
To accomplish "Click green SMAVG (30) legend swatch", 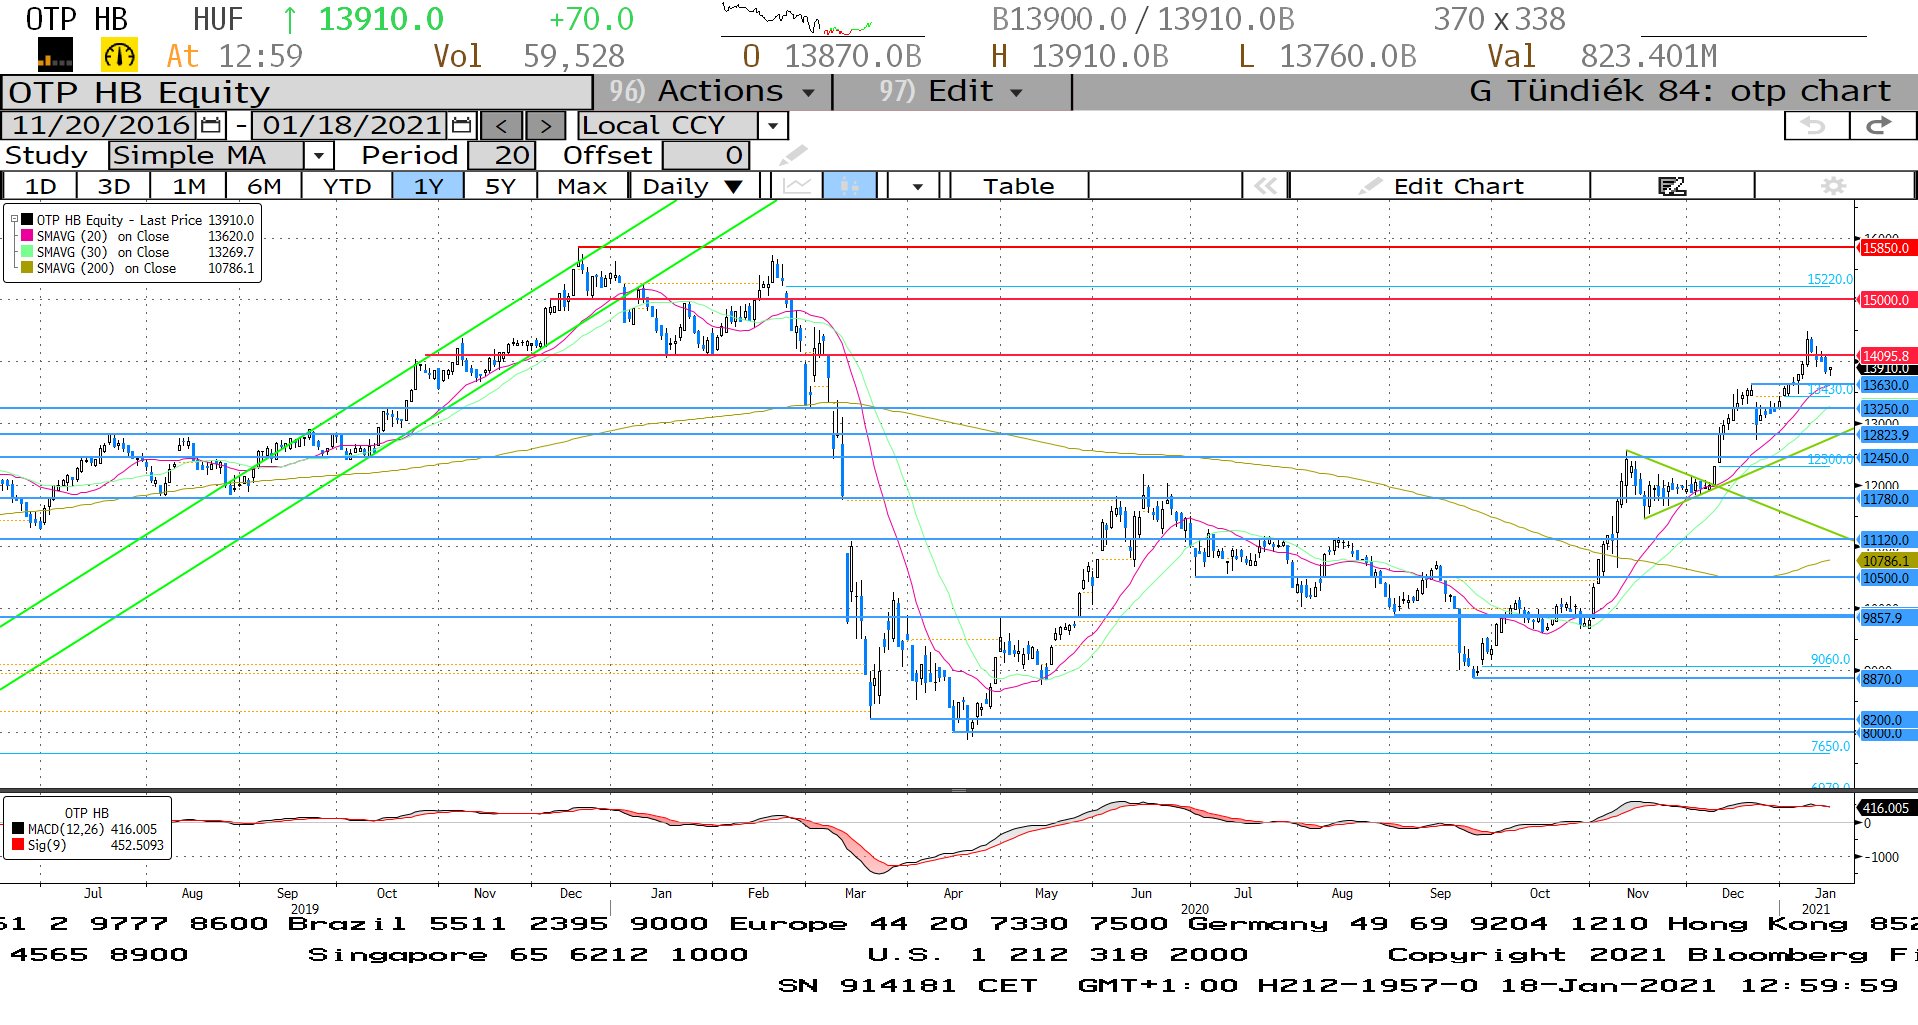I will [27, 252].
